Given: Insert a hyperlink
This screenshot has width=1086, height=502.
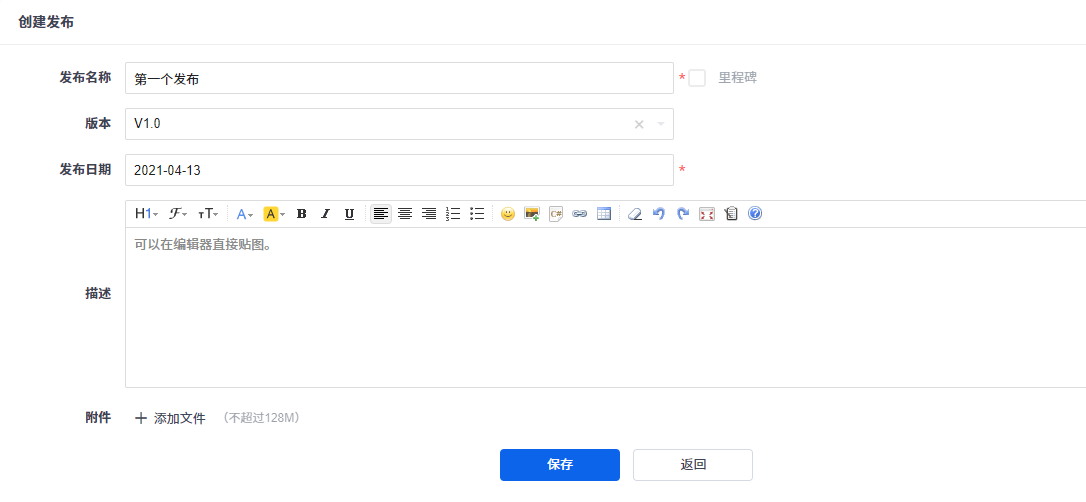Looking at the screenshot, I should point(580,214).
